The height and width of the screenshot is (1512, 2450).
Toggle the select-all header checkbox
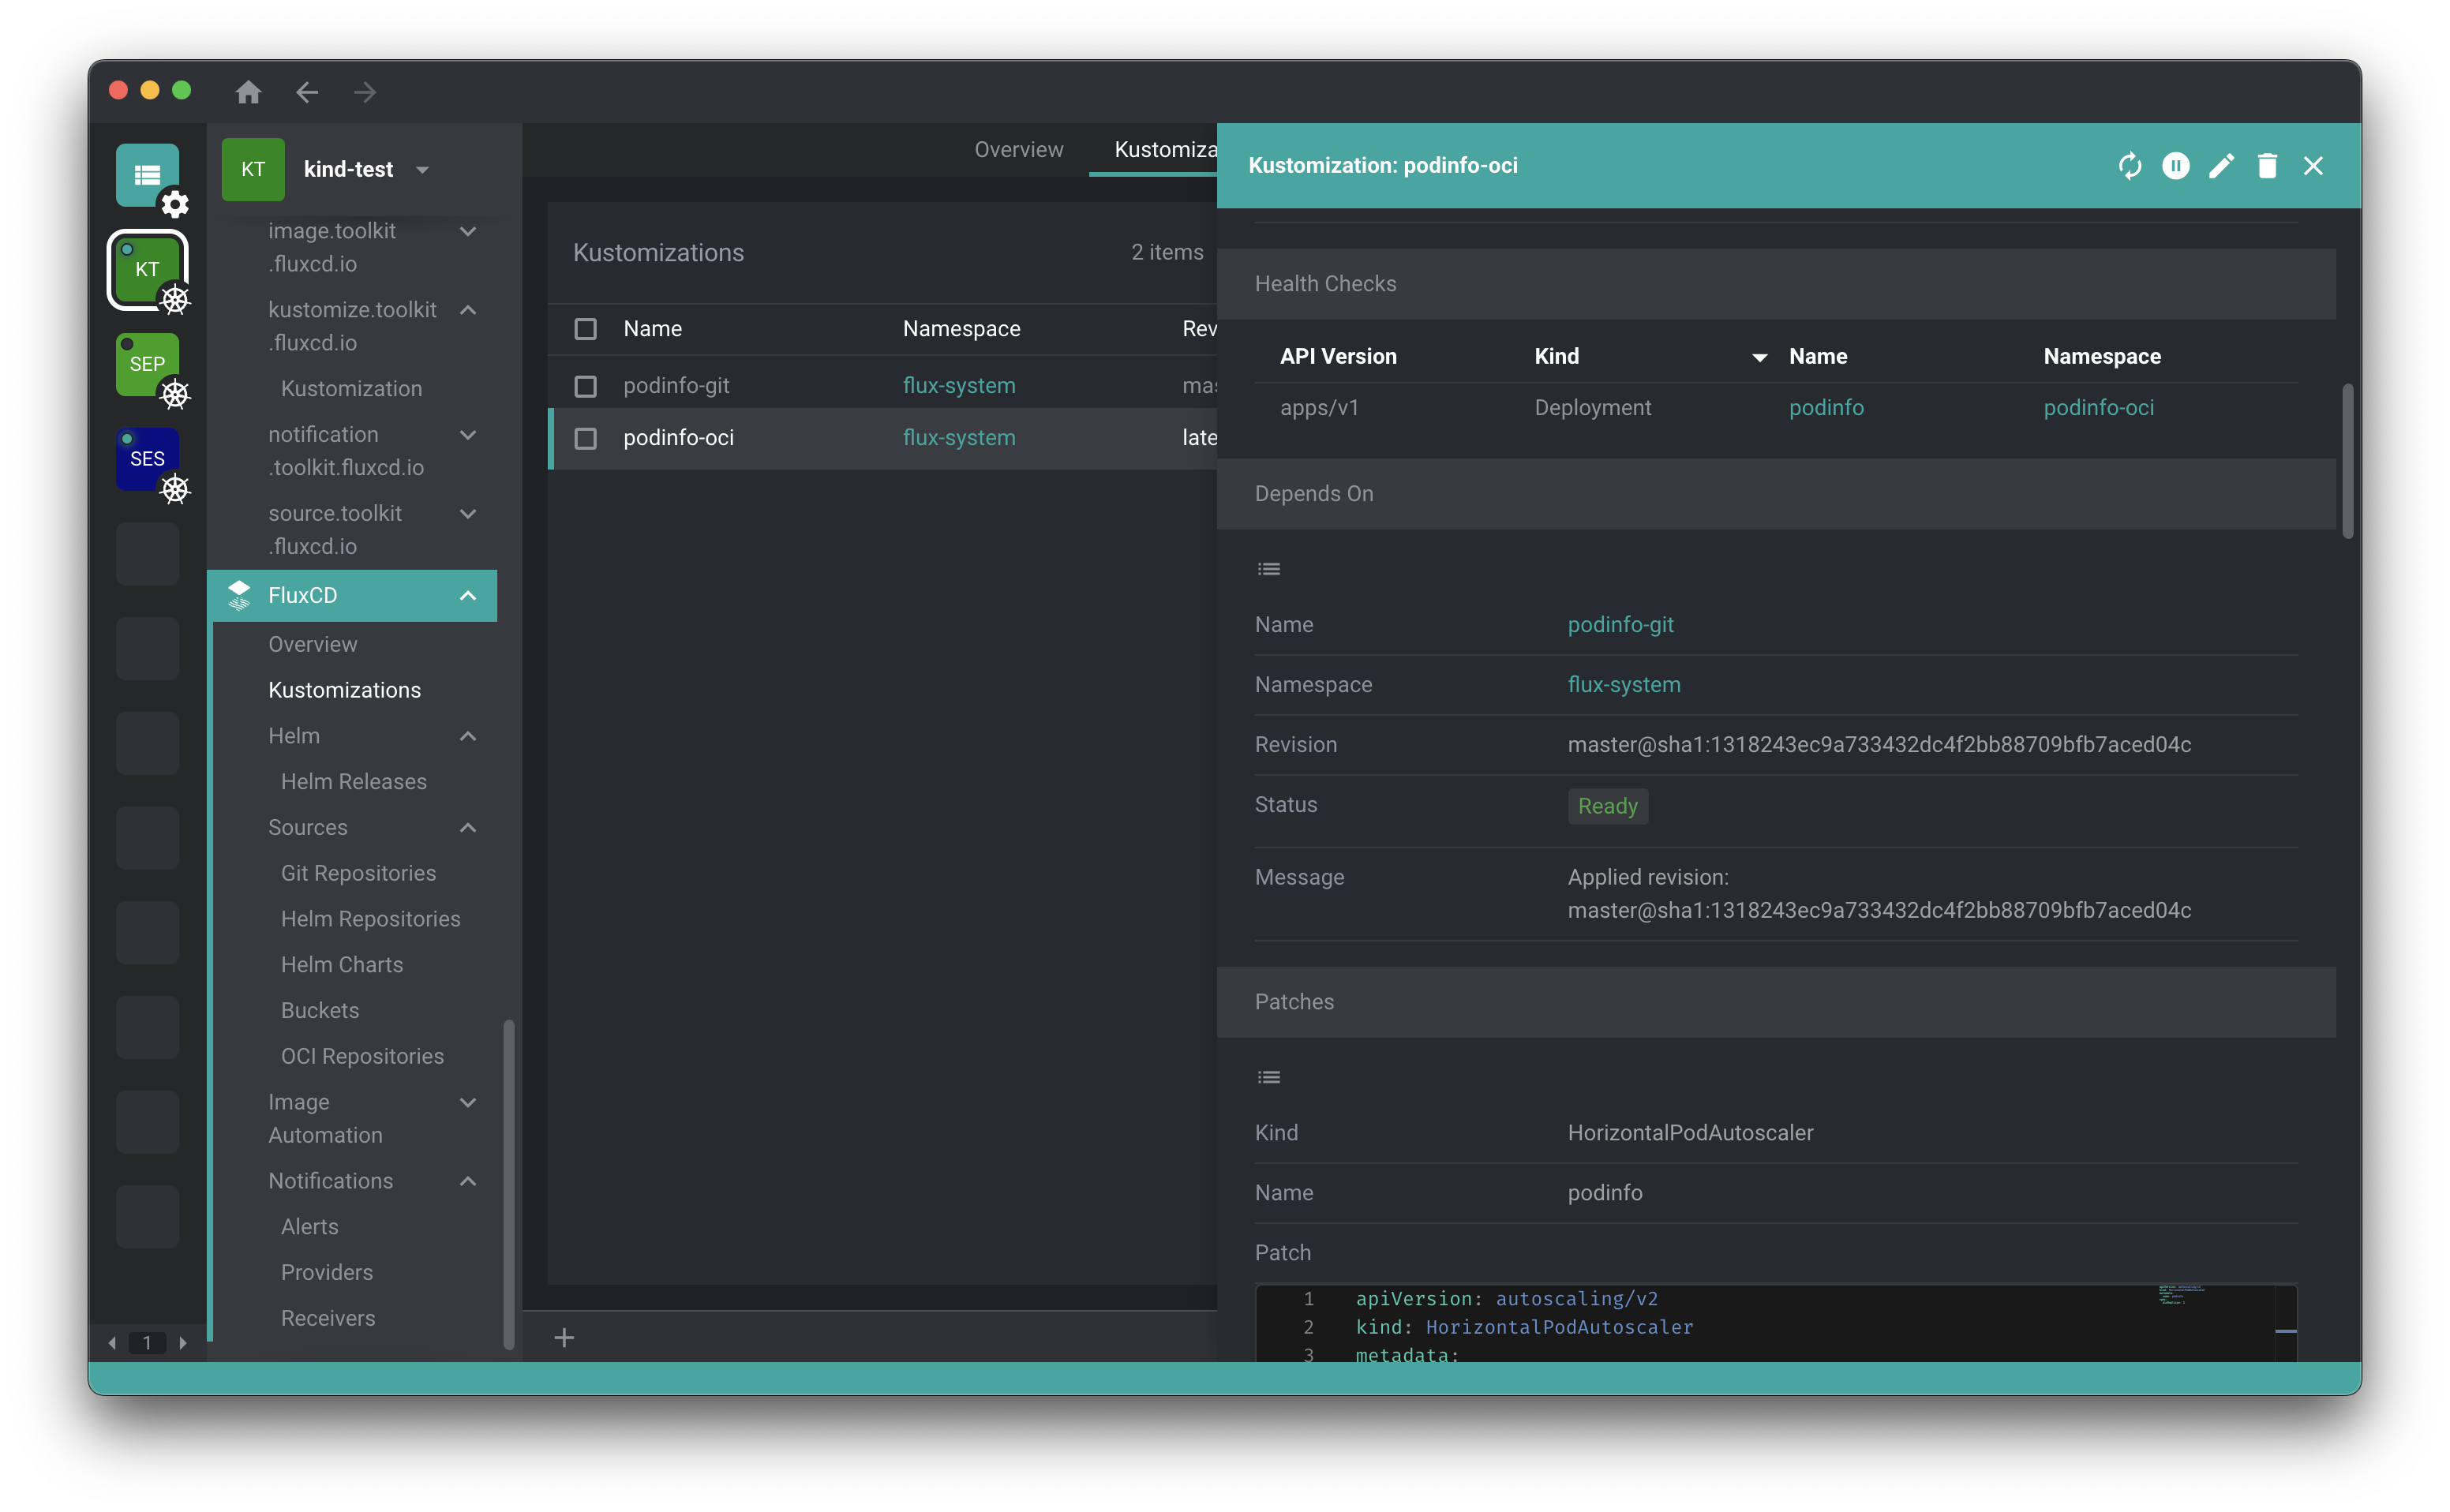point(586,329)
